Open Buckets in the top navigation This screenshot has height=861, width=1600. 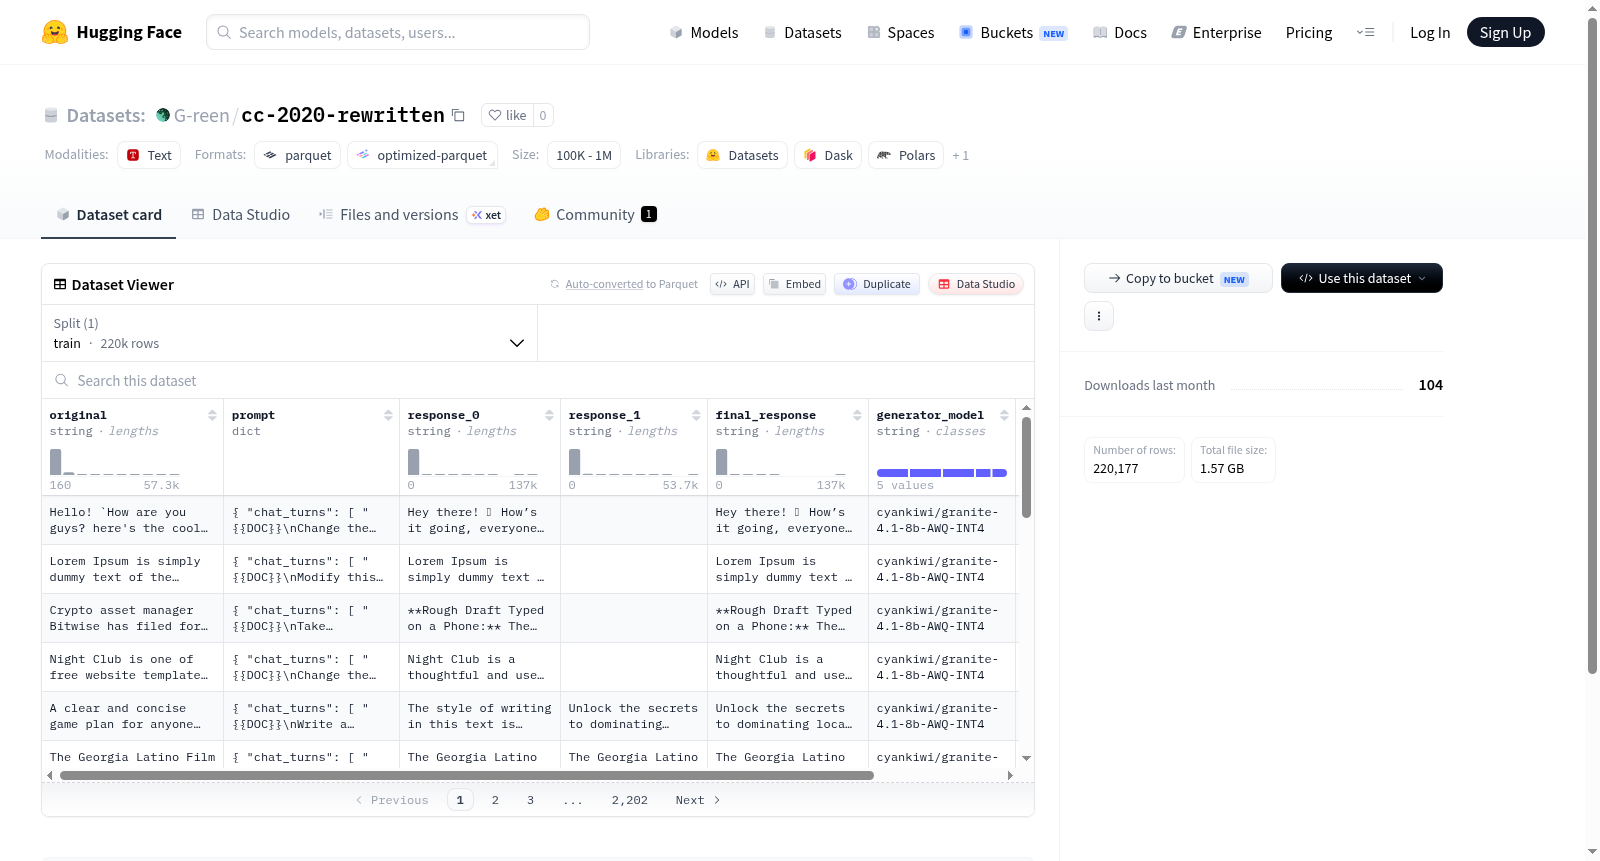1013,32
